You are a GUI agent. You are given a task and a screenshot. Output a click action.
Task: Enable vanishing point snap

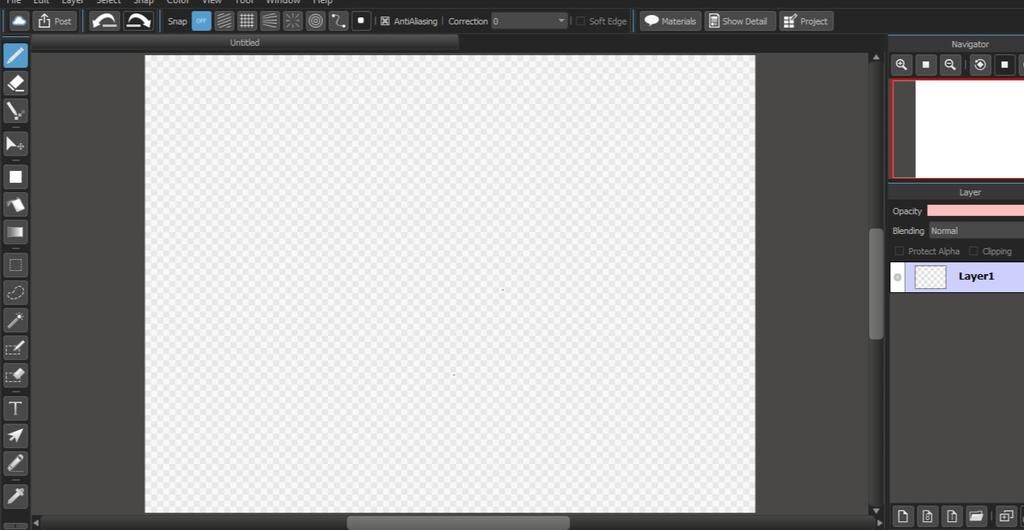coord(270,21)
